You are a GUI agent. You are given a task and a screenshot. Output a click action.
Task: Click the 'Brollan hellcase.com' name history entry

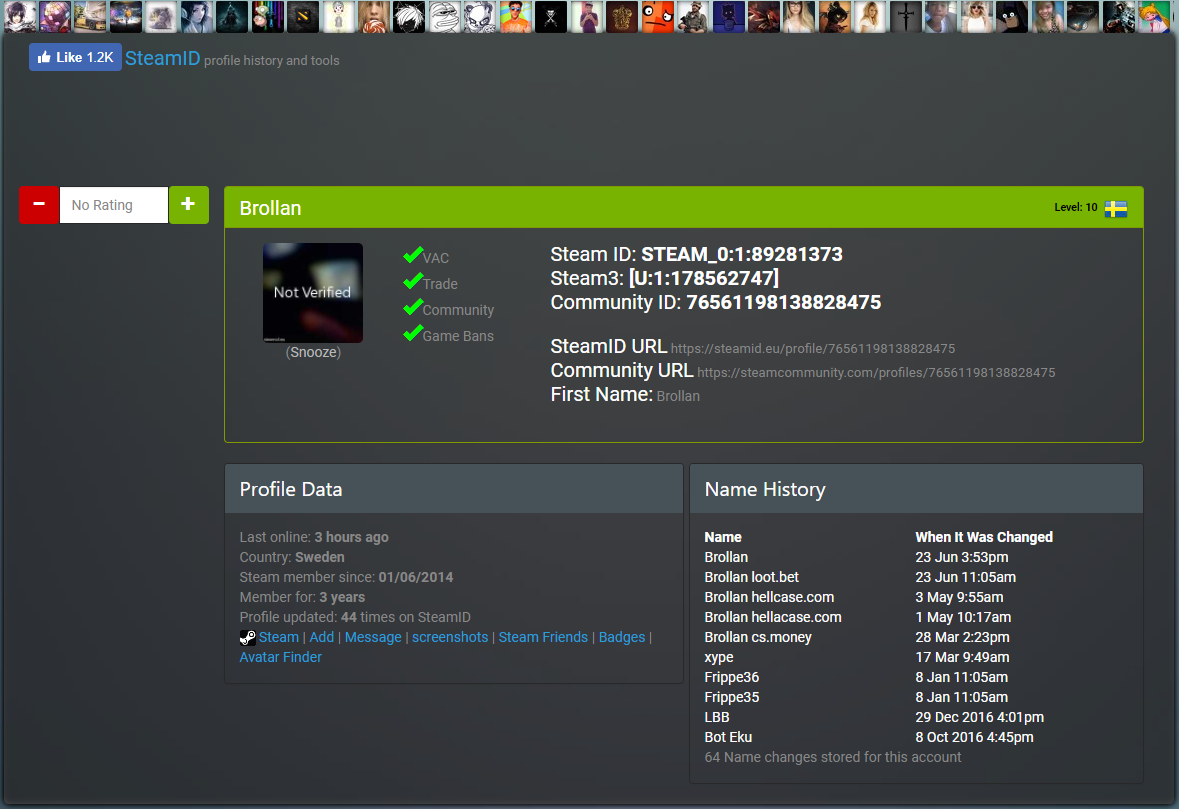click(769, 597)
